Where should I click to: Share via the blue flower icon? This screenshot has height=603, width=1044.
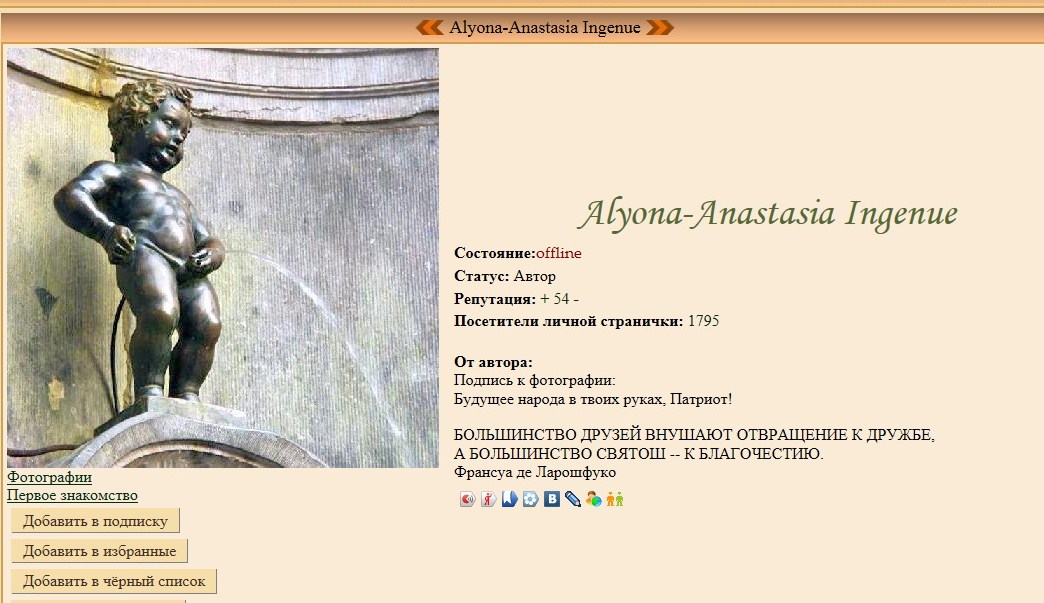531,499
